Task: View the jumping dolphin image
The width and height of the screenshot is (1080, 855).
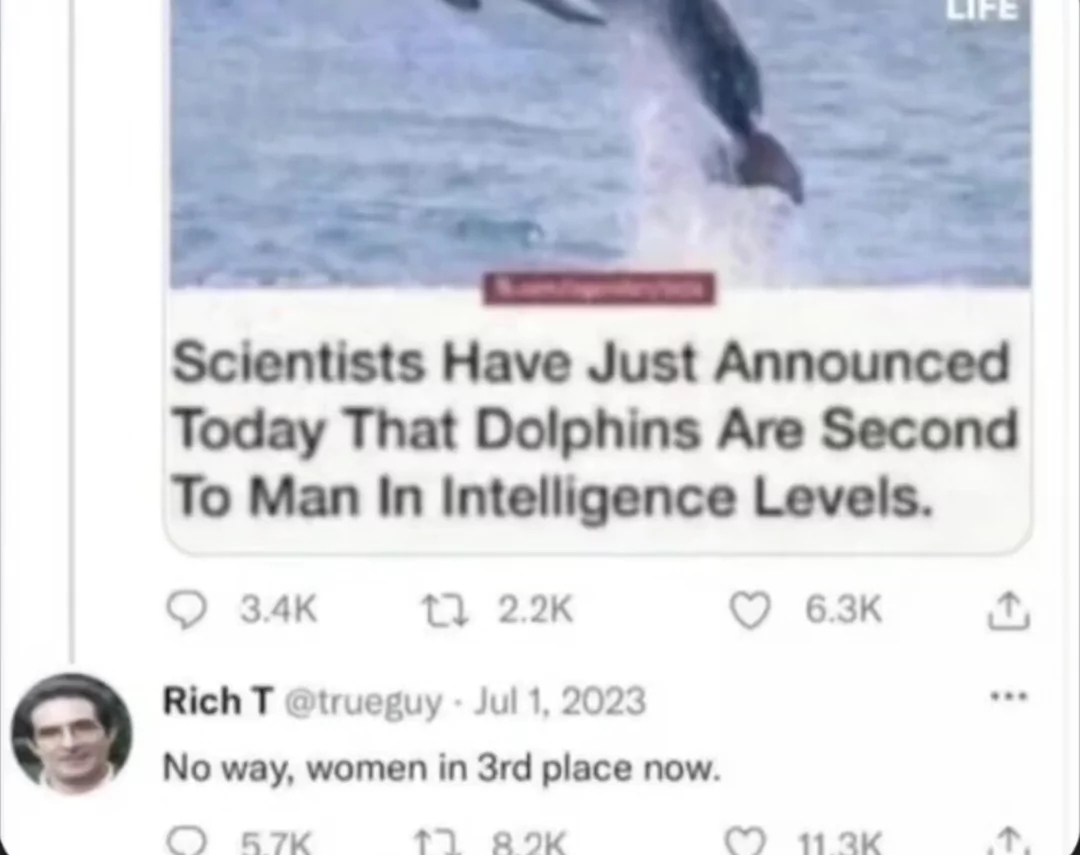Action: tap(600, 143)
